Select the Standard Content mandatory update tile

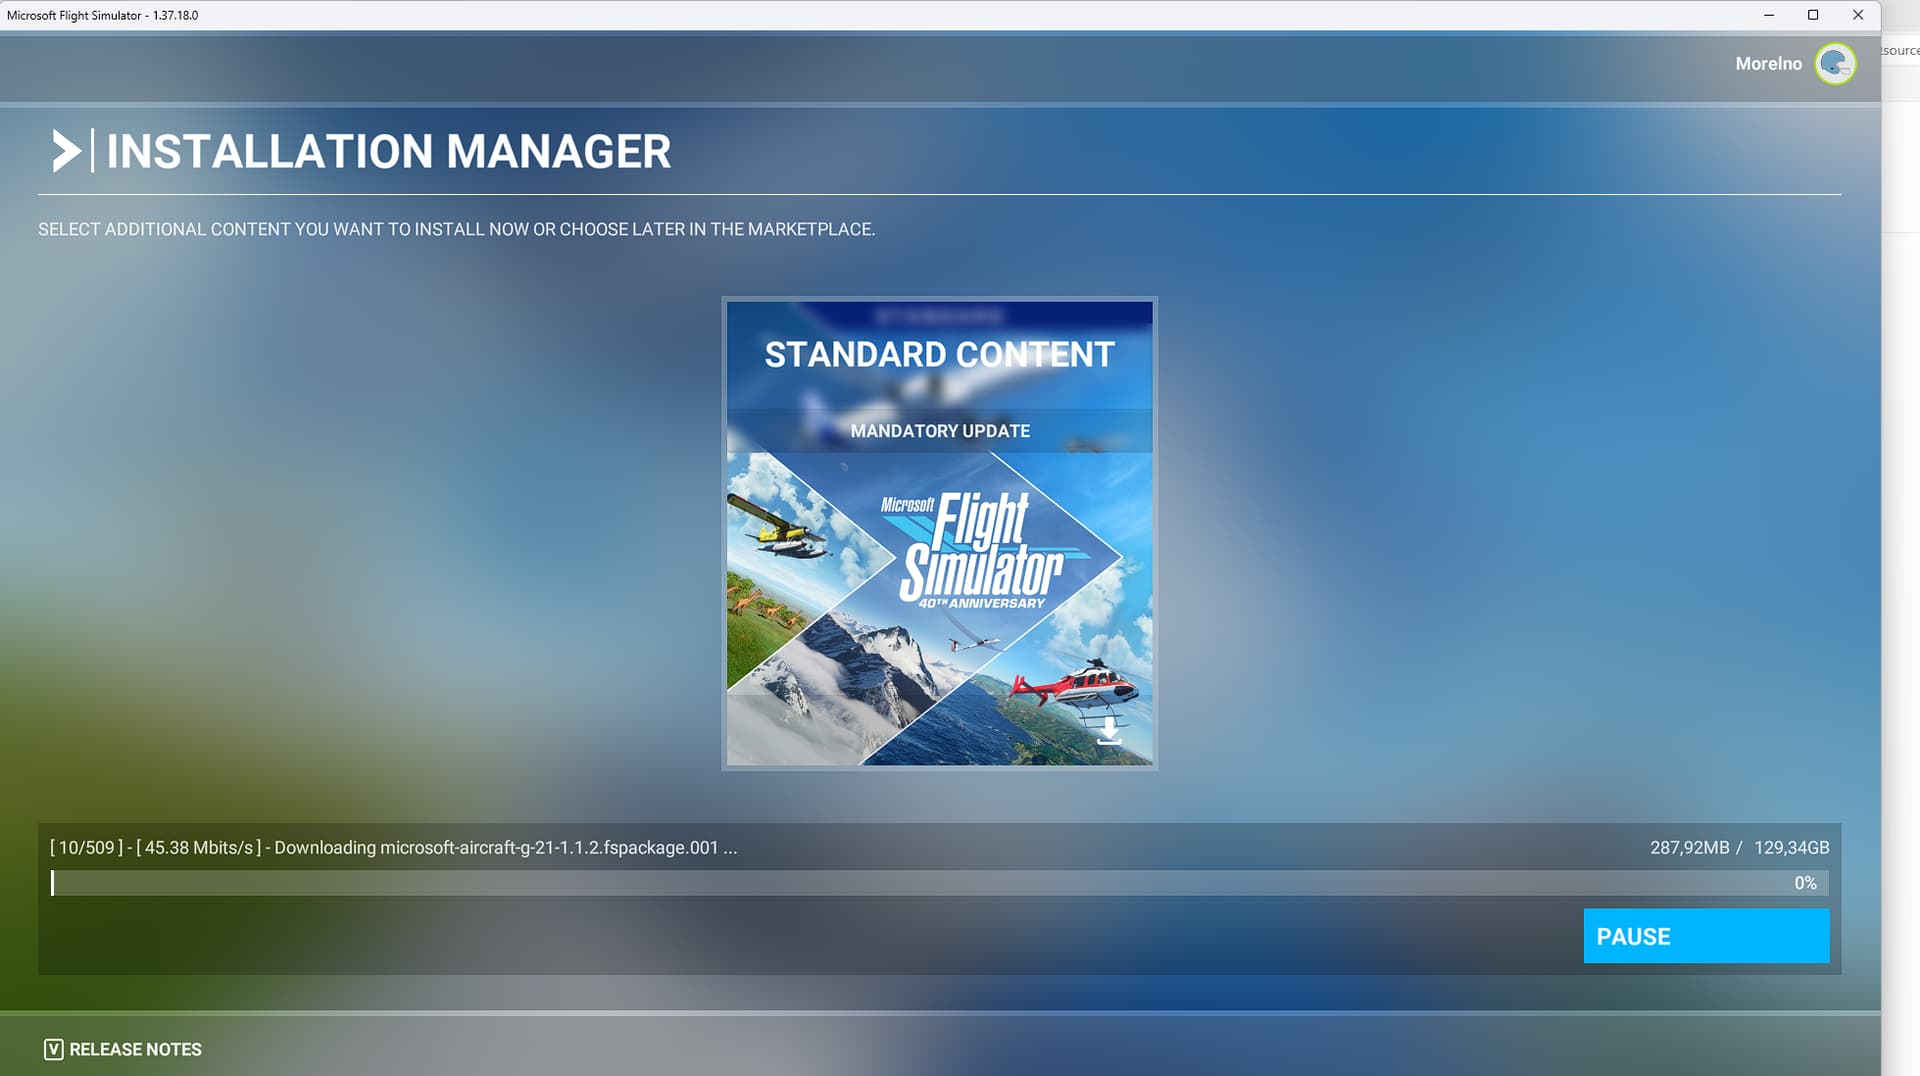pyautogui.click(x=939, y=533)
